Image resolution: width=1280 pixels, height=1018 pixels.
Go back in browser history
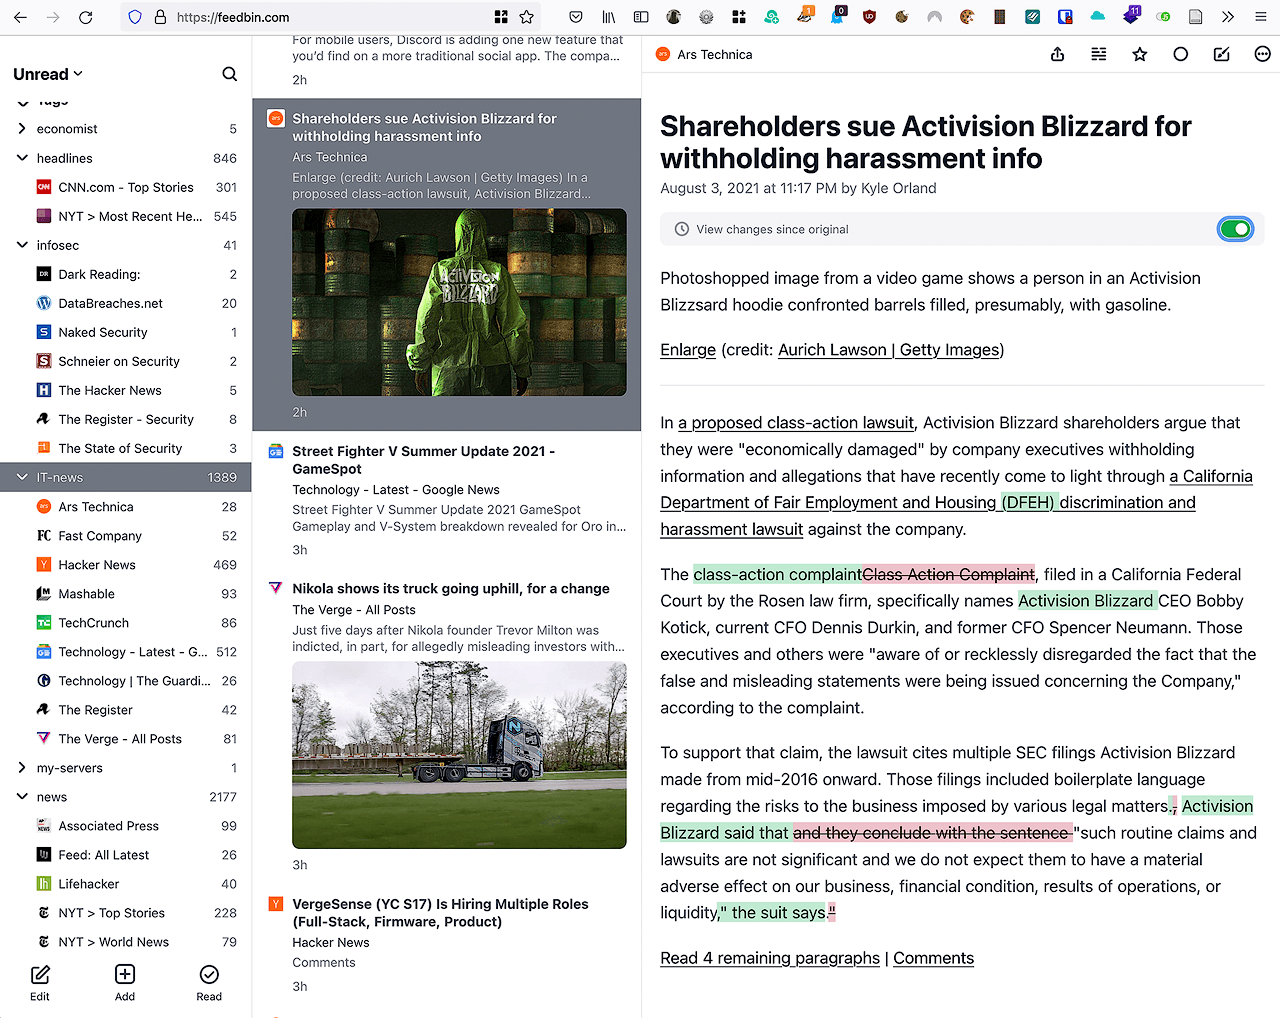(x=20, y=17)
